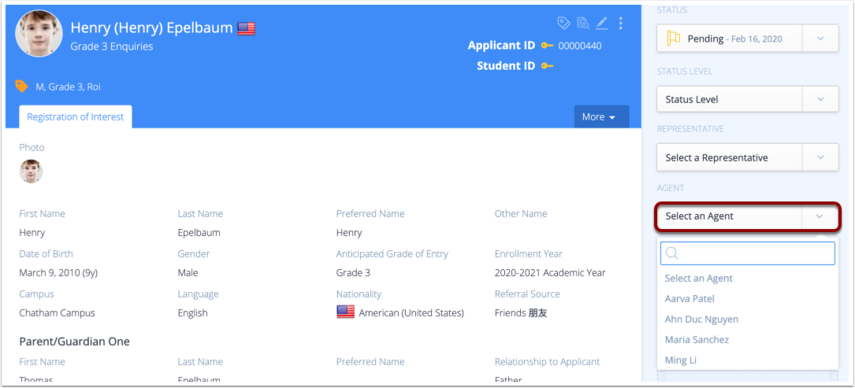Click '2020-2021 Academic Year' value

point(550,272)
